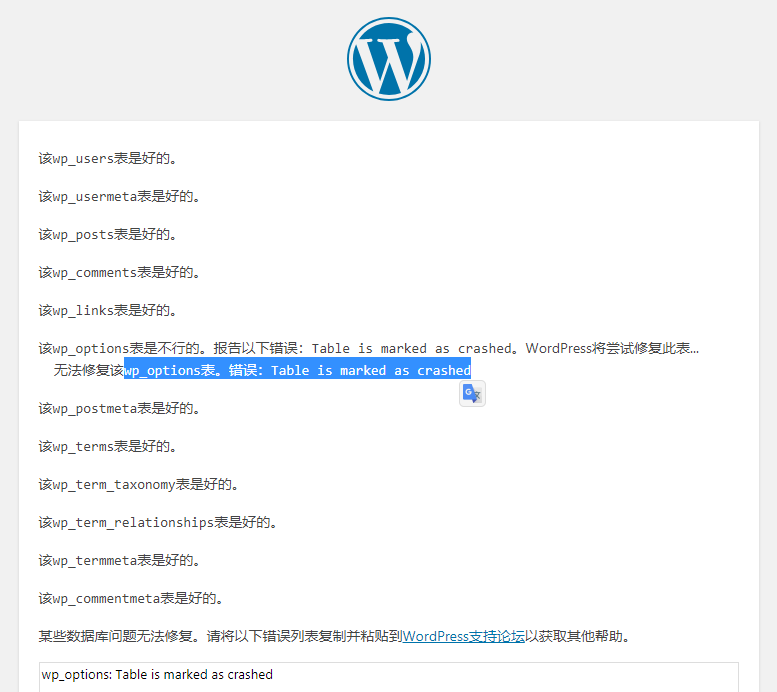
Task: Click the text 该wp_postmeta表是好的
Action: (x=119, y=408)
